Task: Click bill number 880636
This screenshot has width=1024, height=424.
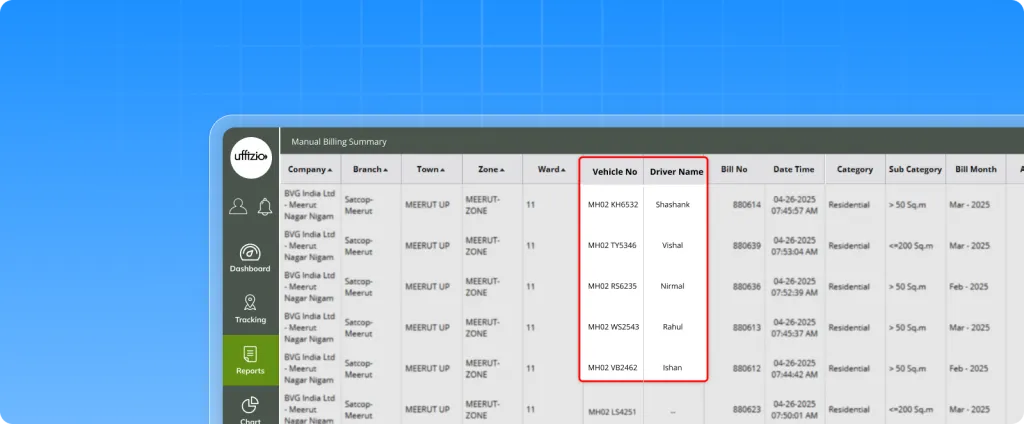Action: 746,286
